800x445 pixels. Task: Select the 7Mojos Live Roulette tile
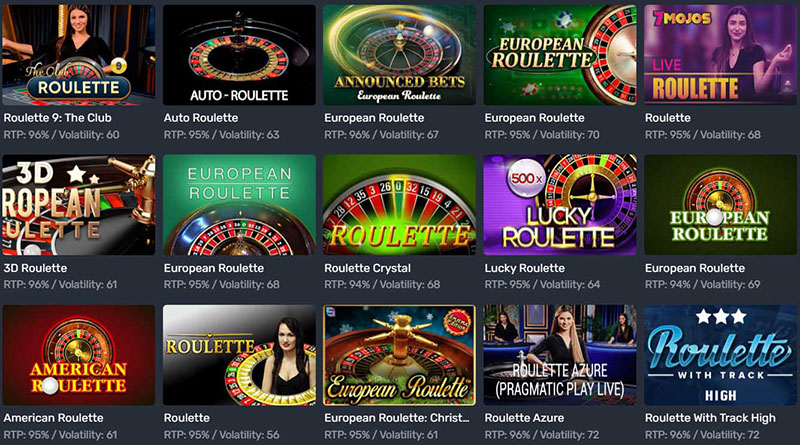(x=720, y=55)
